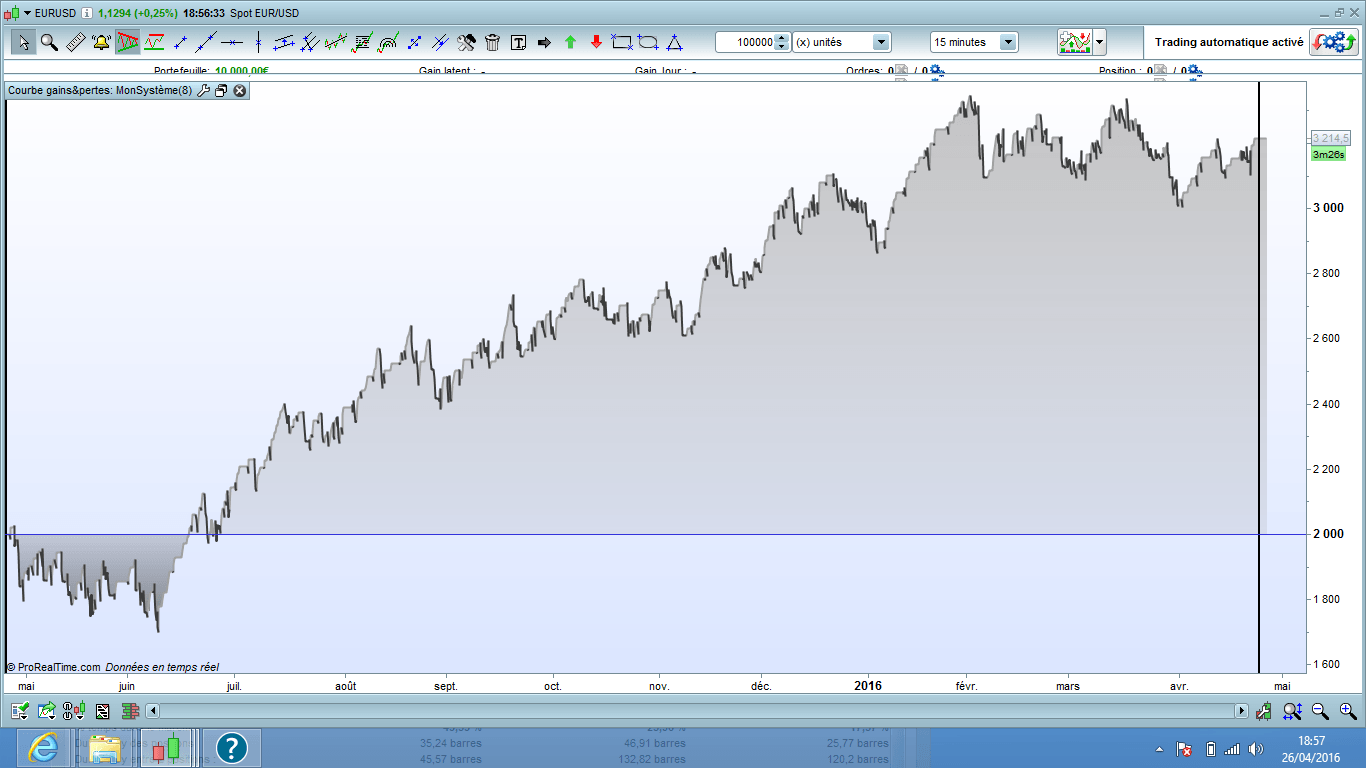Select the green up arrow marker
1366x768 pixels.
click(570, 42)
